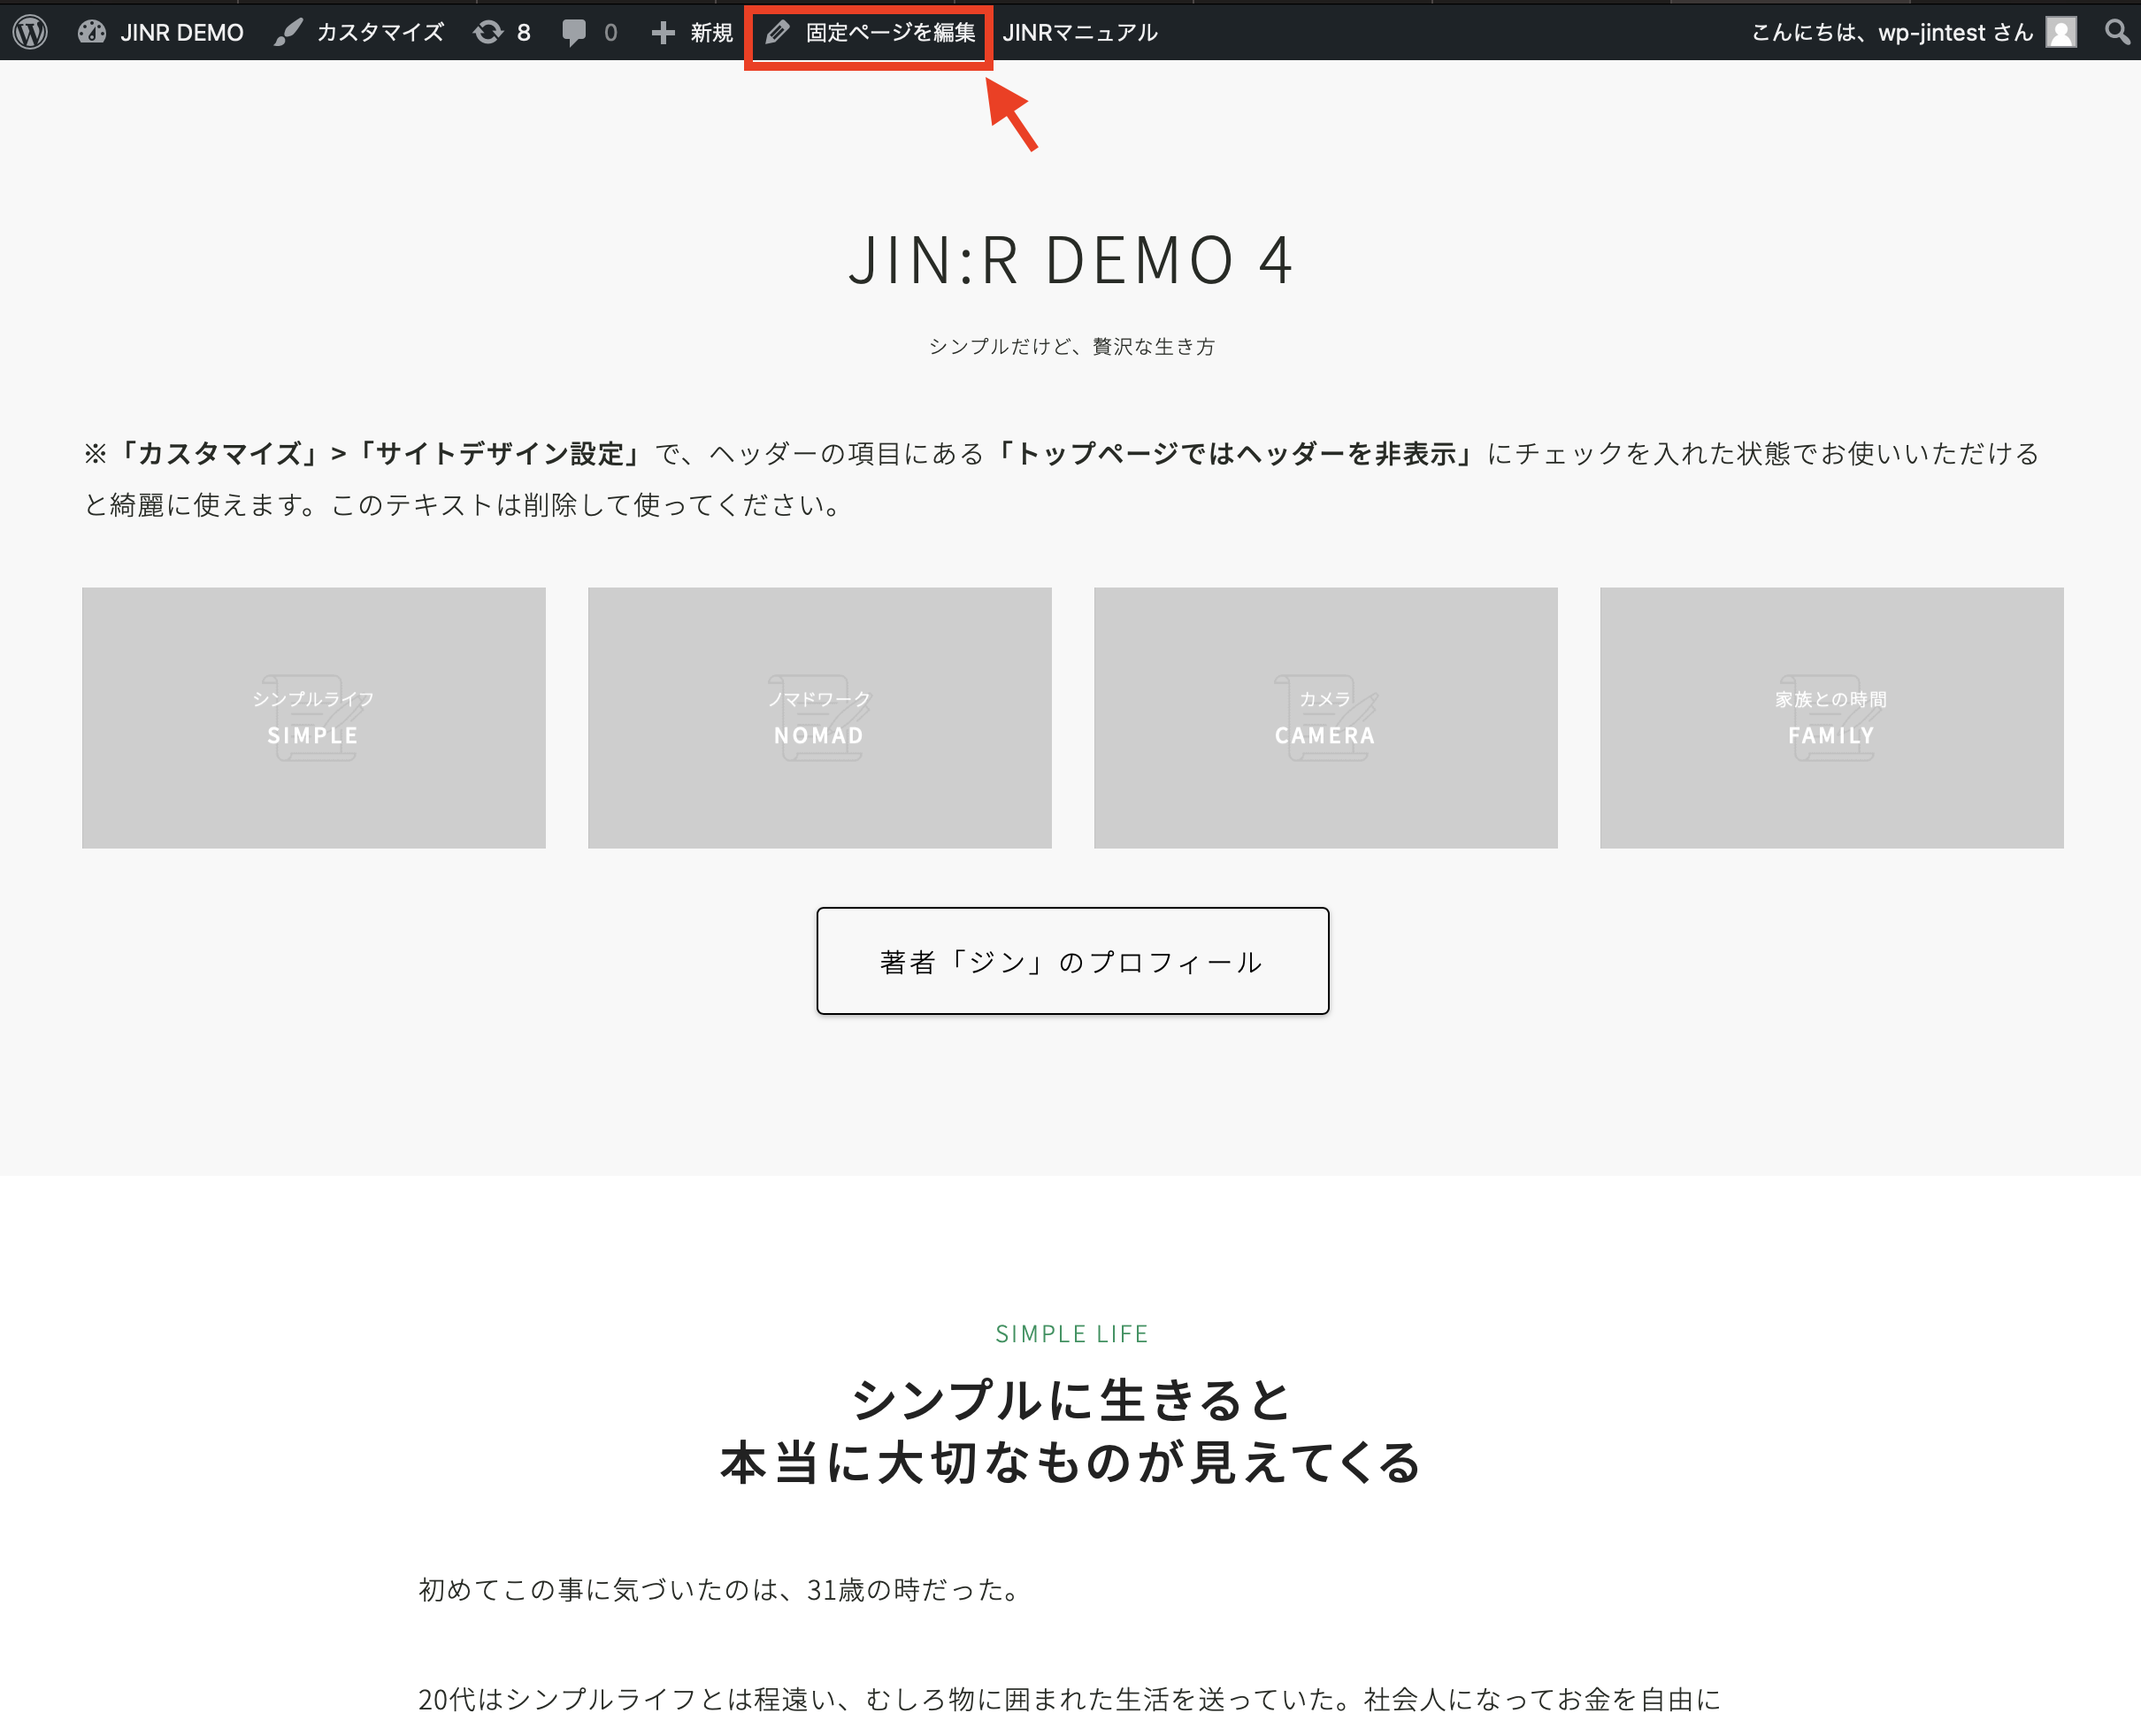The width and height of the screenshot is (2141, 1736).
Task: Open the SIMPLE シンプルライフ category card
Action: [x=314, y=718]
